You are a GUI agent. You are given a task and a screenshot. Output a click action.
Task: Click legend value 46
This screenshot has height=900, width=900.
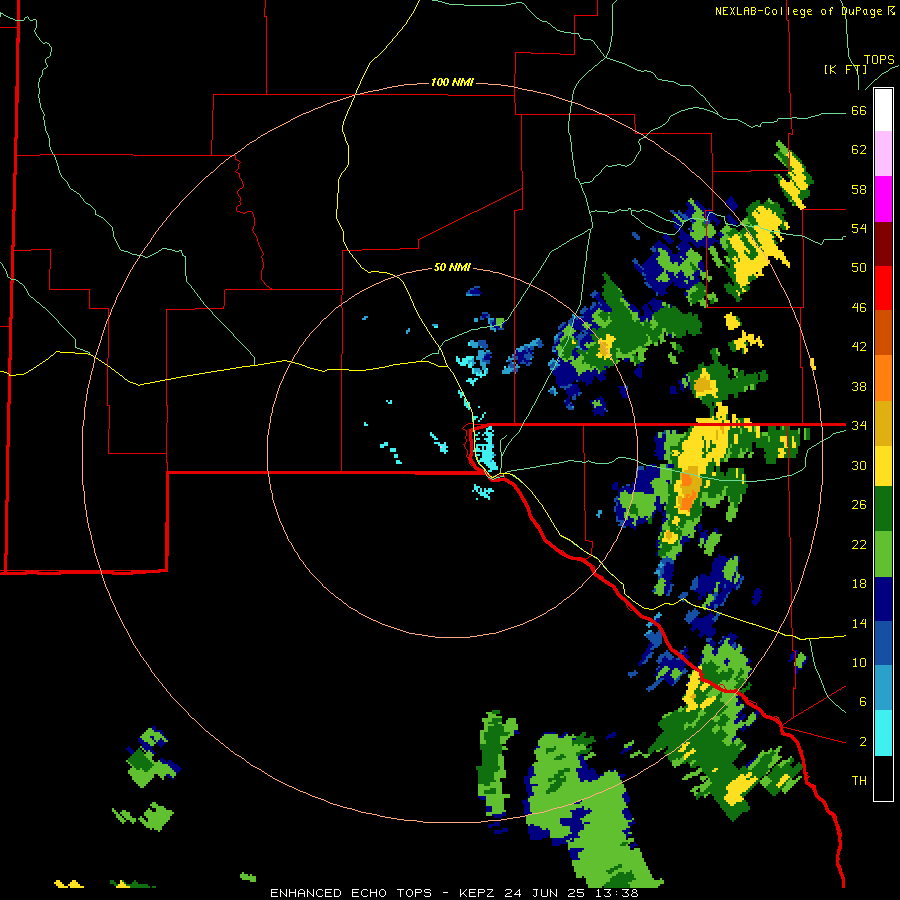(x=859, y=308)
